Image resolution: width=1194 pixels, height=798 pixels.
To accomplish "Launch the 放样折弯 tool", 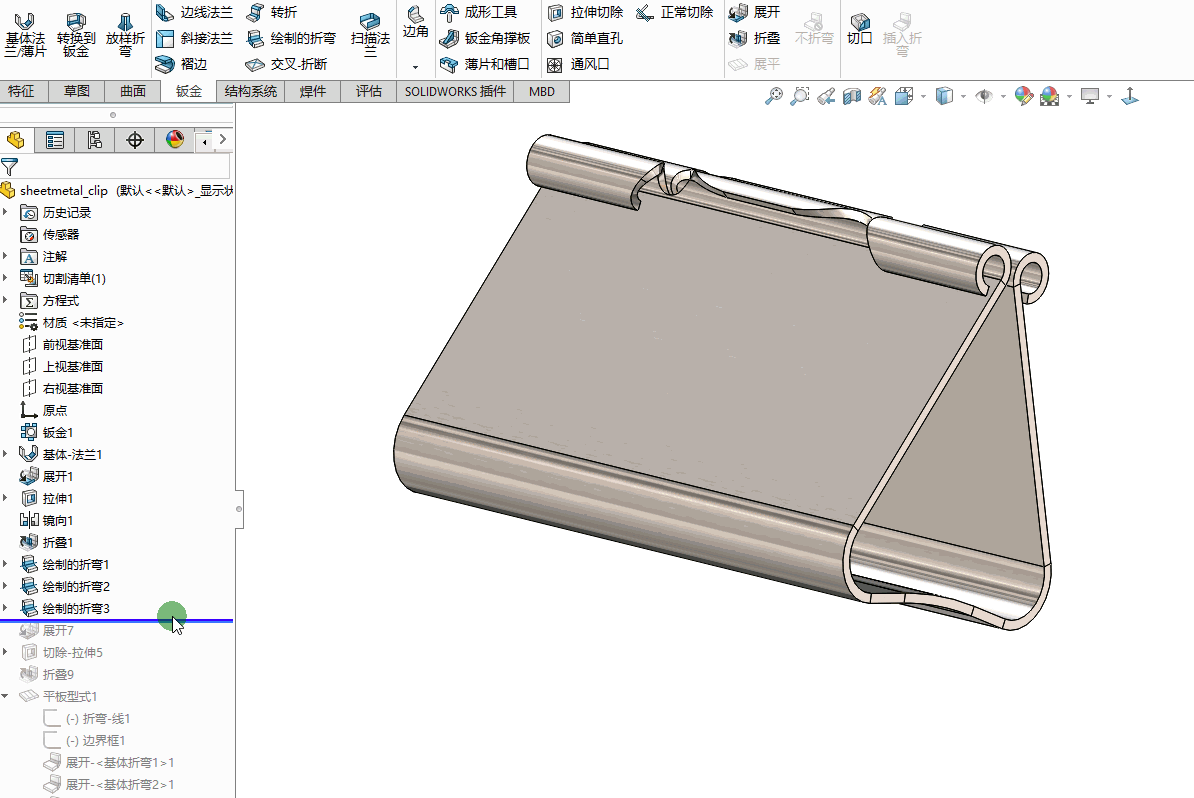I will click(125, 35).
